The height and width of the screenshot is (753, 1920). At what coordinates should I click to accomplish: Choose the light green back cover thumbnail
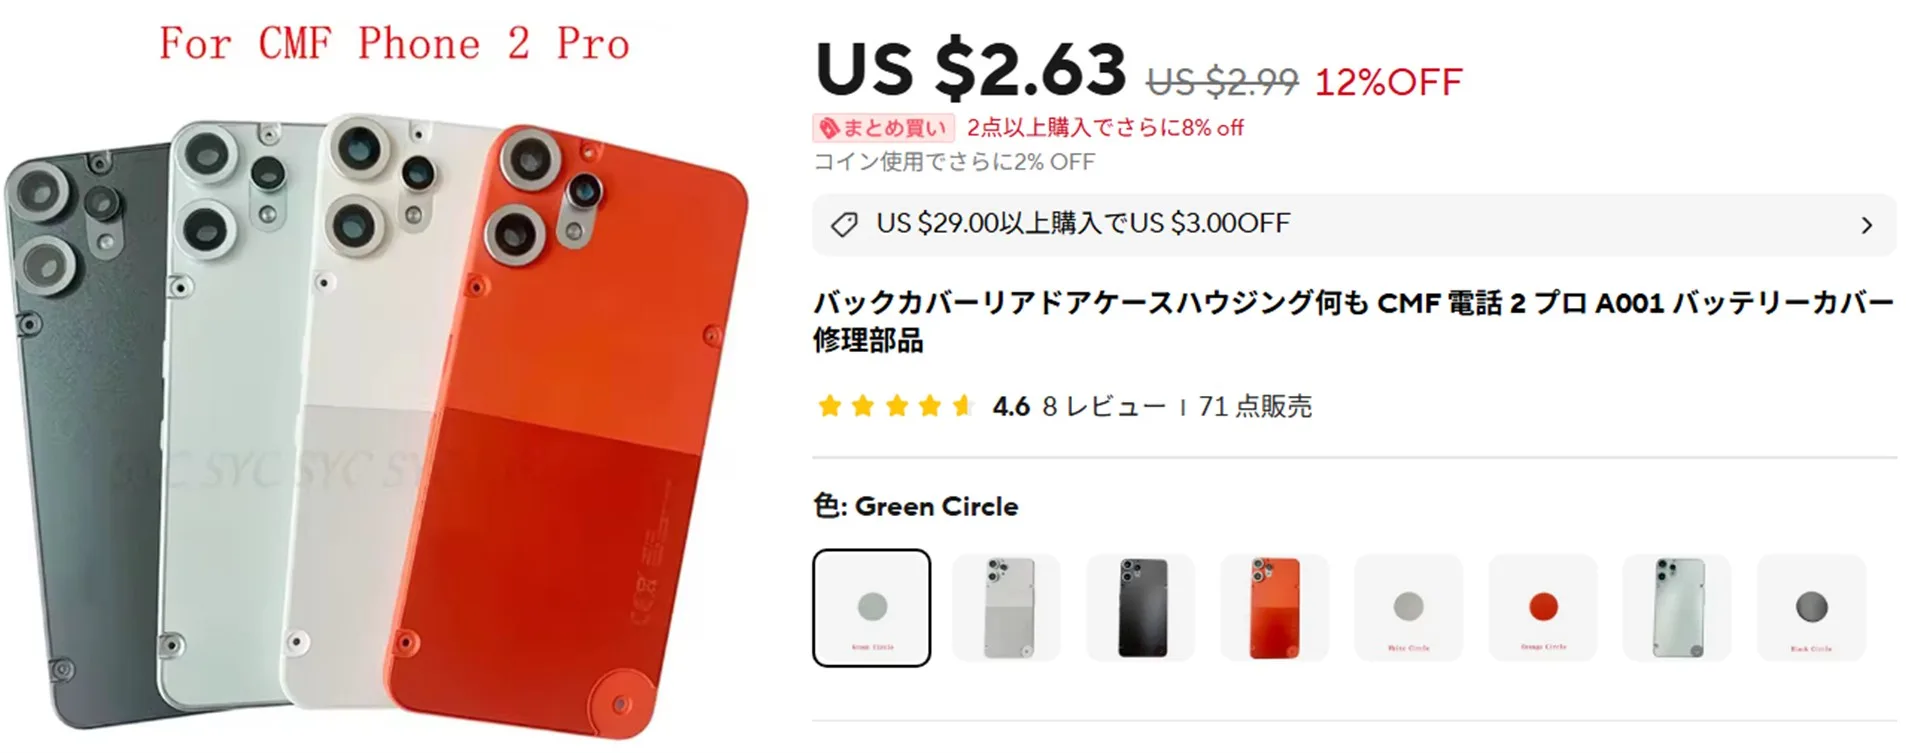pyautogui.click(x=1678, y=607)
